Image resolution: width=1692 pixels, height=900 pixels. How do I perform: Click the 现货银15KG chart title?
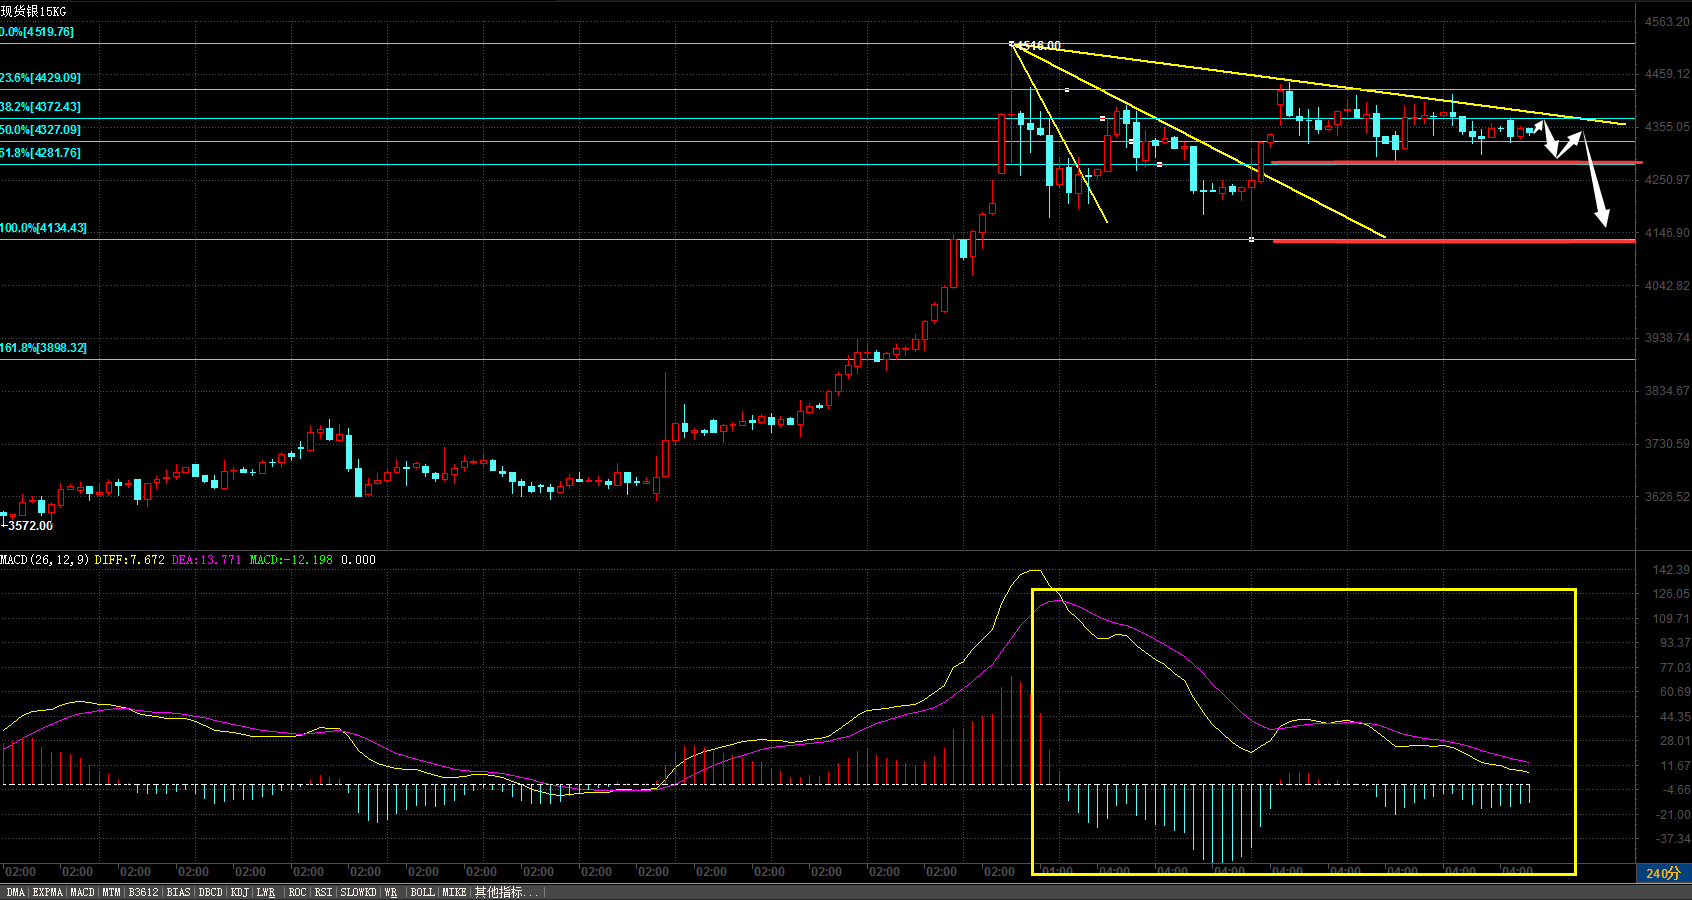[33, 11]
